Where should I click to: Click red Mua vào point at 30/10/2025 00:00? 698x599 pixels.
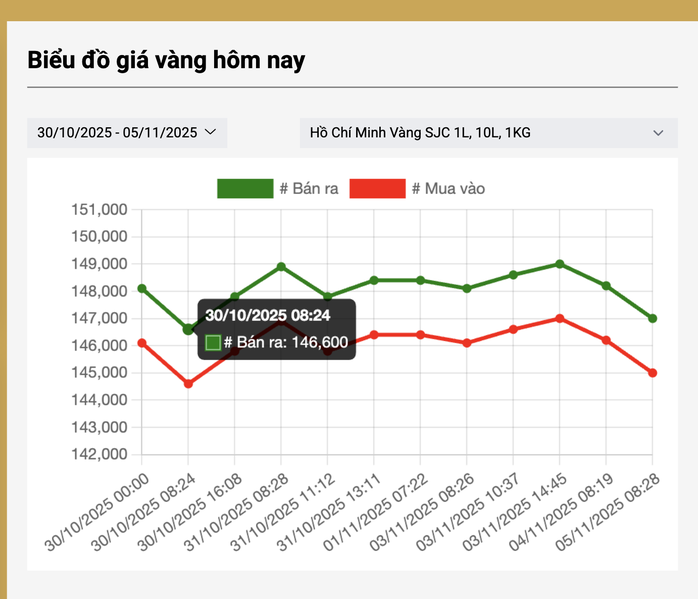click(142, 343)
